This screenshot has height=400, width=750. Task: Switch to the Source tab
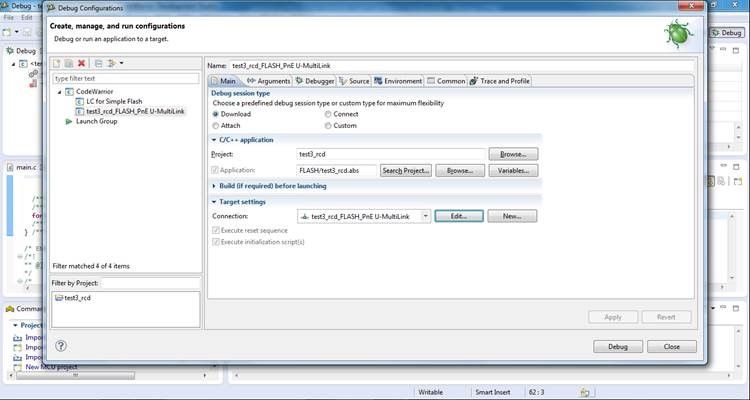click(354, 81)
